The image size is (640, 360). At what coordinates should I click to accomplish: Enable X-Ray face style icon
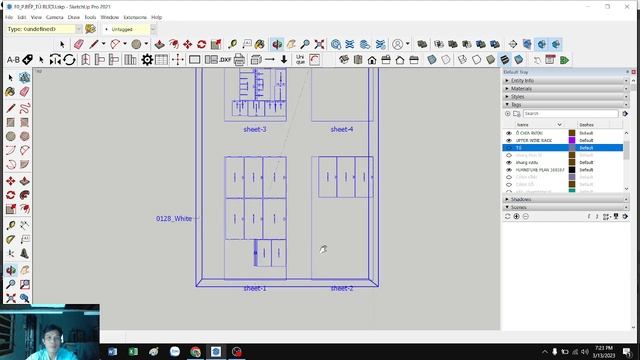point(432,60)
